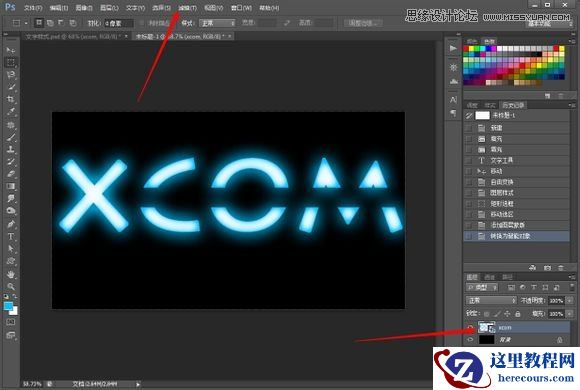Select the History Brush tool

[x=11, y=162]
